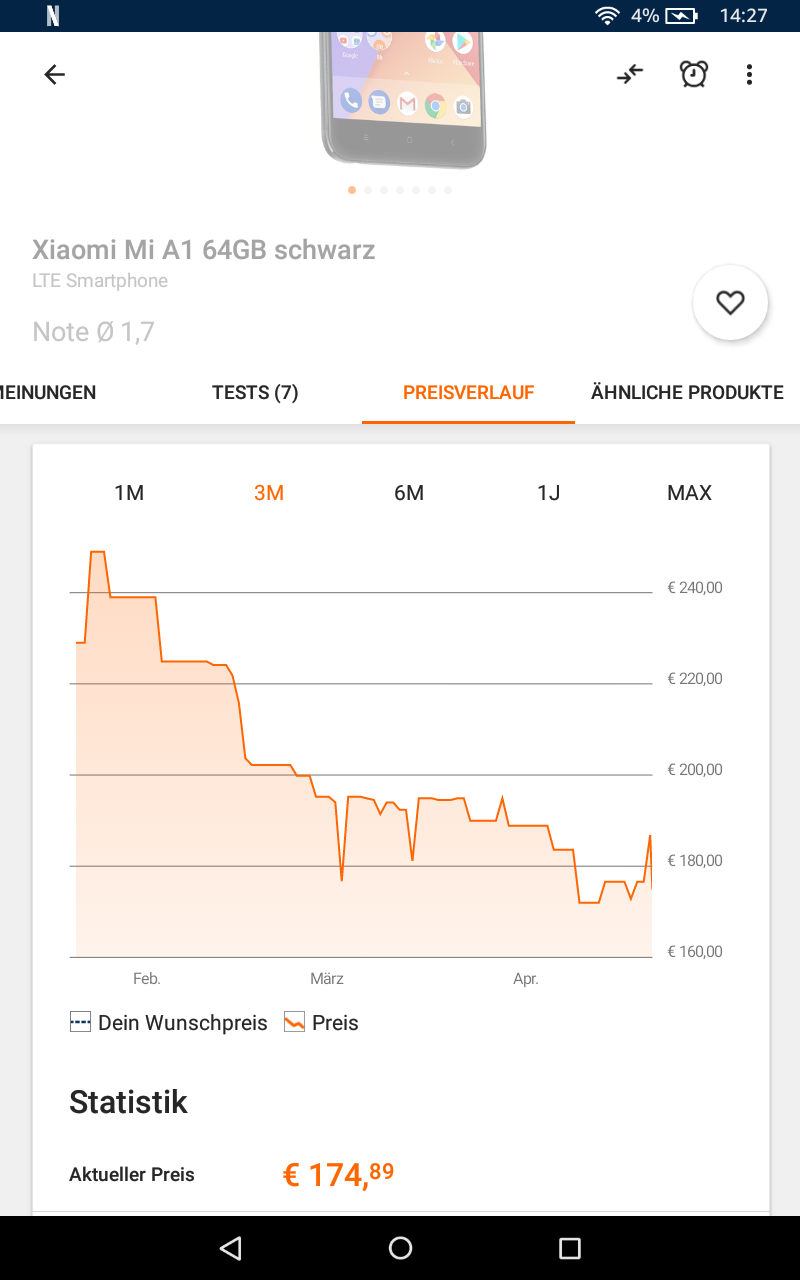Choose the 6M price history range

pos(409,493)
